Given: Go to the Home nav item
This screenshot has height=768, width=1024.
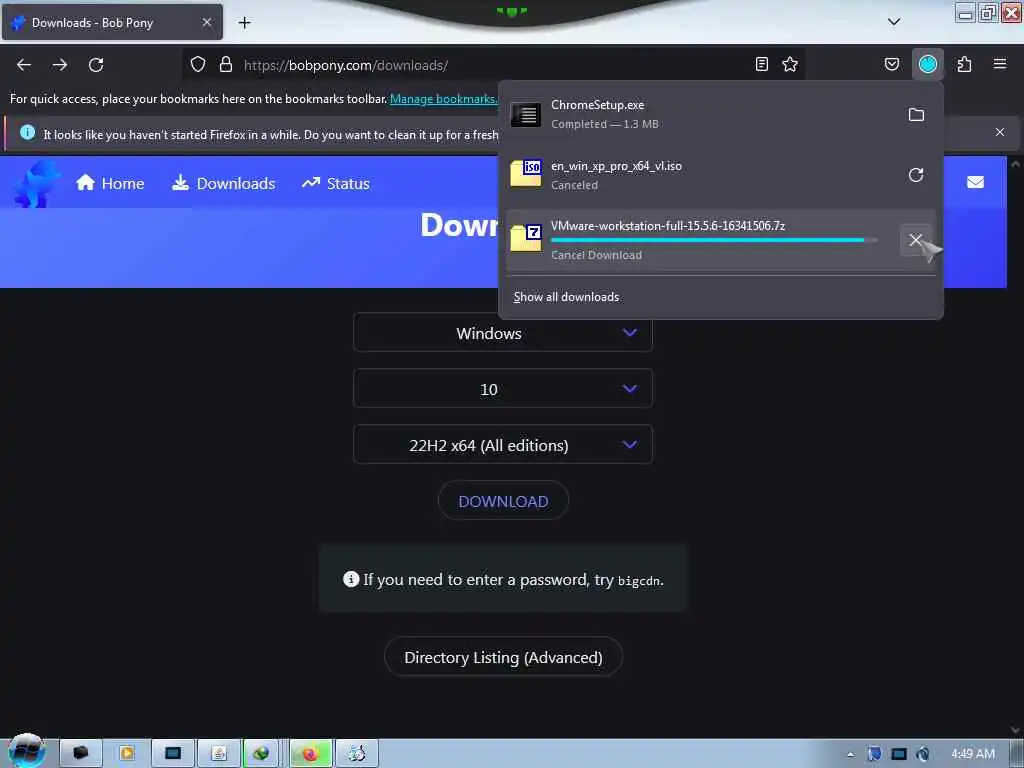Looking at the screenshot, I should (x=110, y=184).
